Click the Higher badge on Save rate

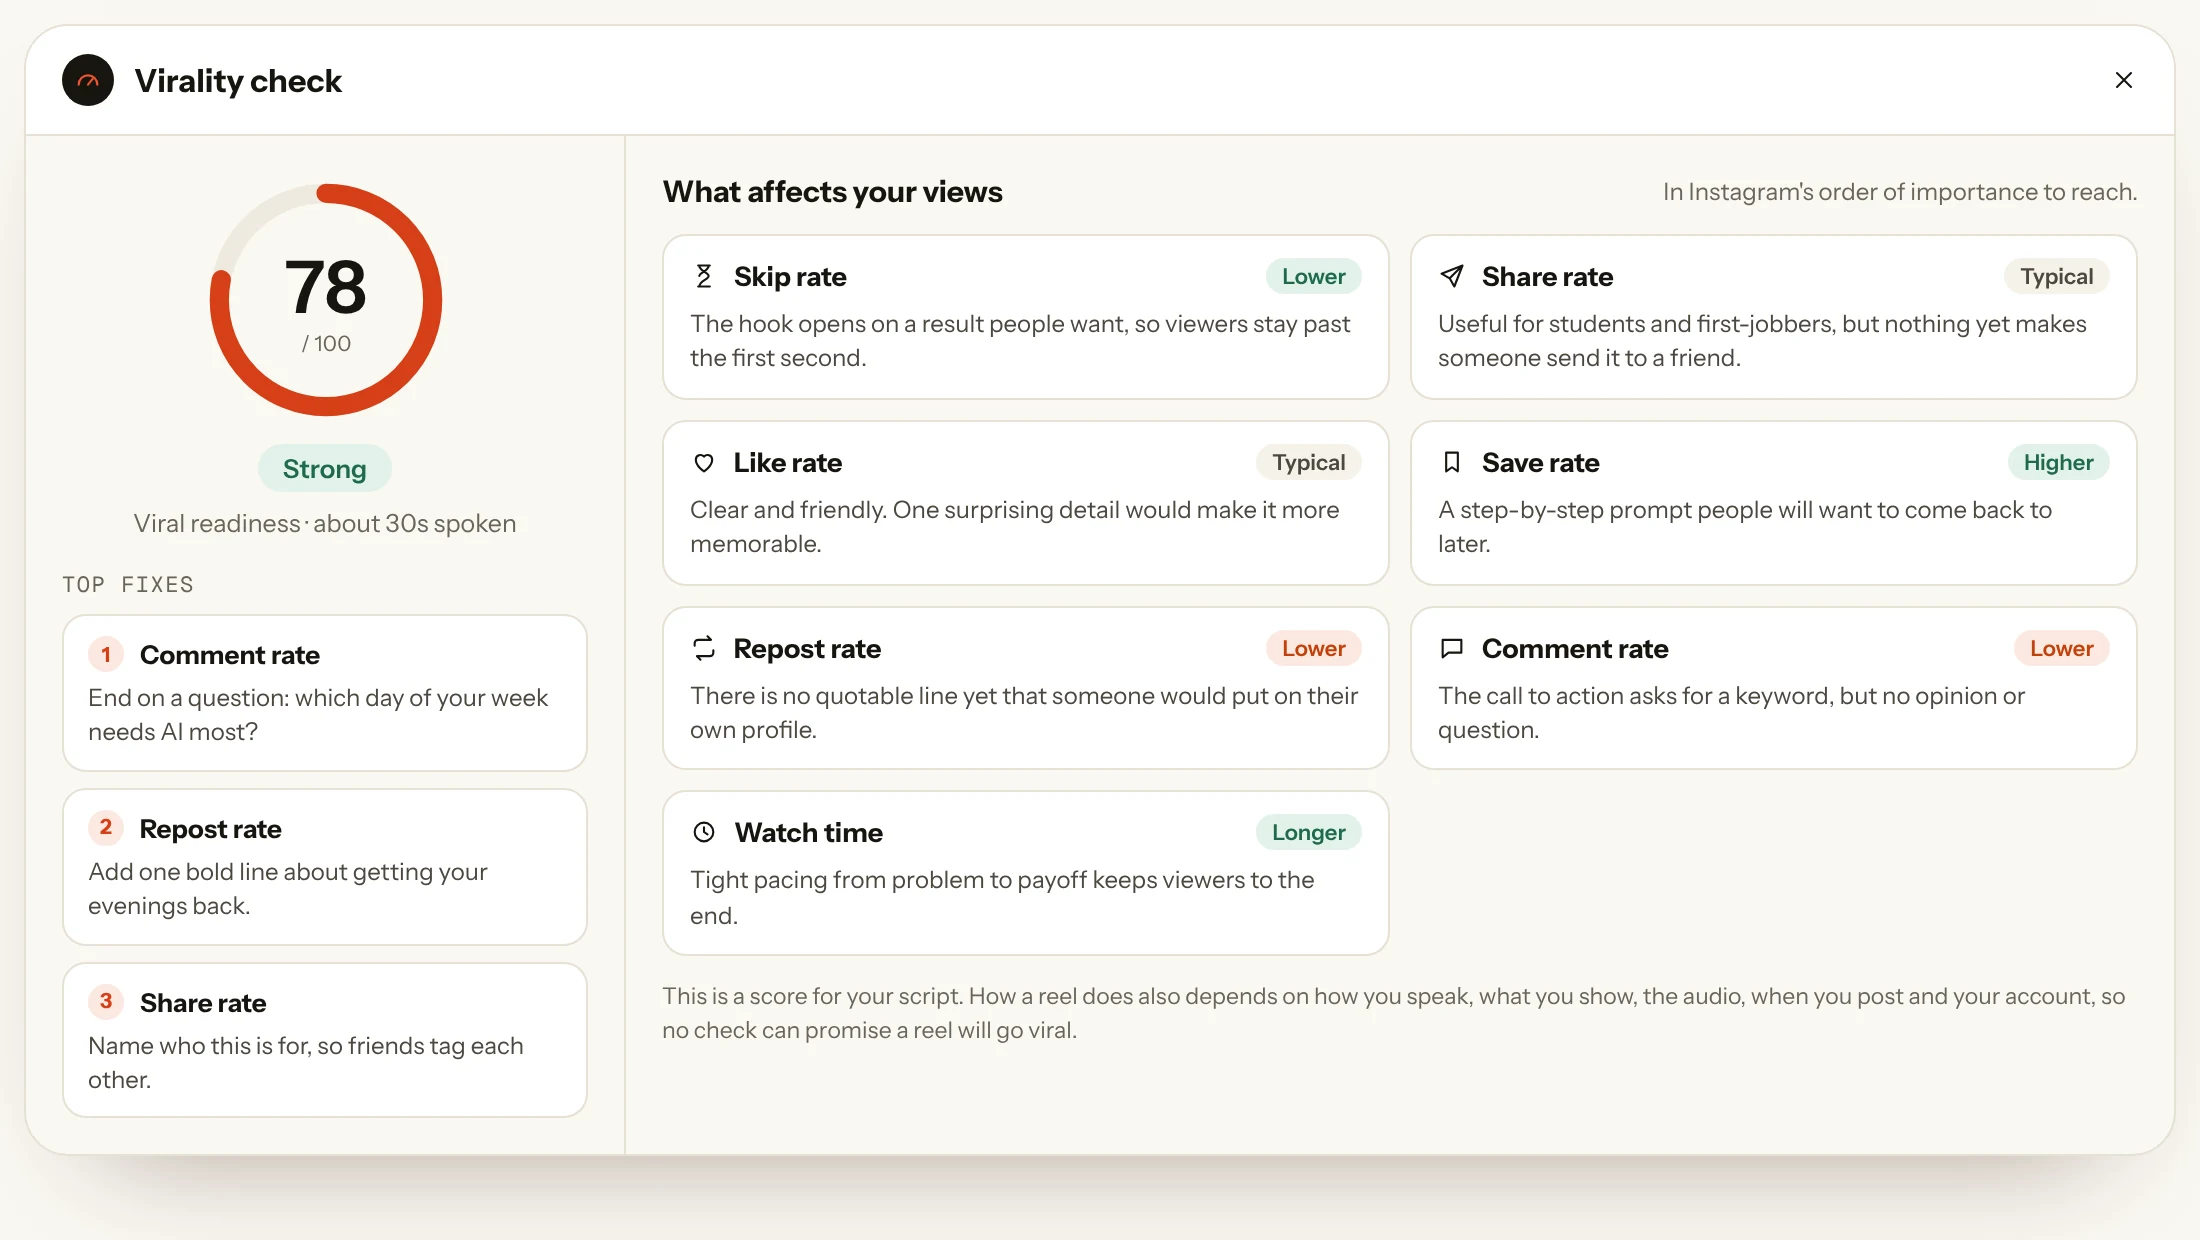pyautogui.click(x=2059, y=462)
